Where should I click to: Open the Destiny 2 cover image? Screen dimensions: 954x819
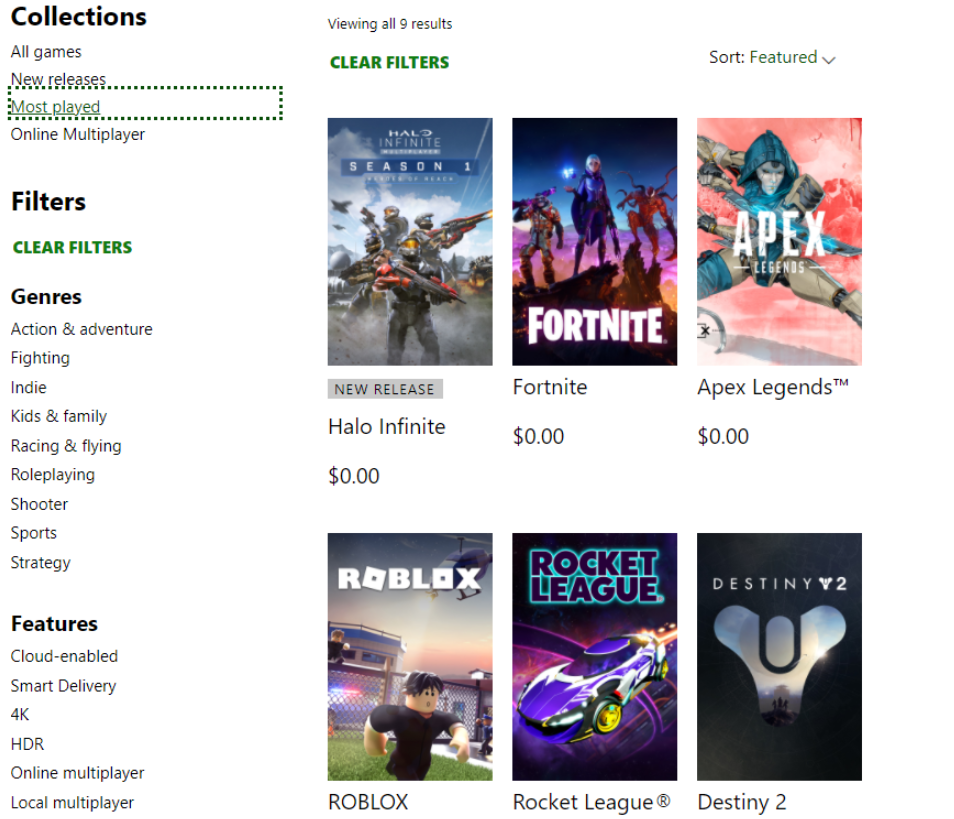click(x=779, y=657)
